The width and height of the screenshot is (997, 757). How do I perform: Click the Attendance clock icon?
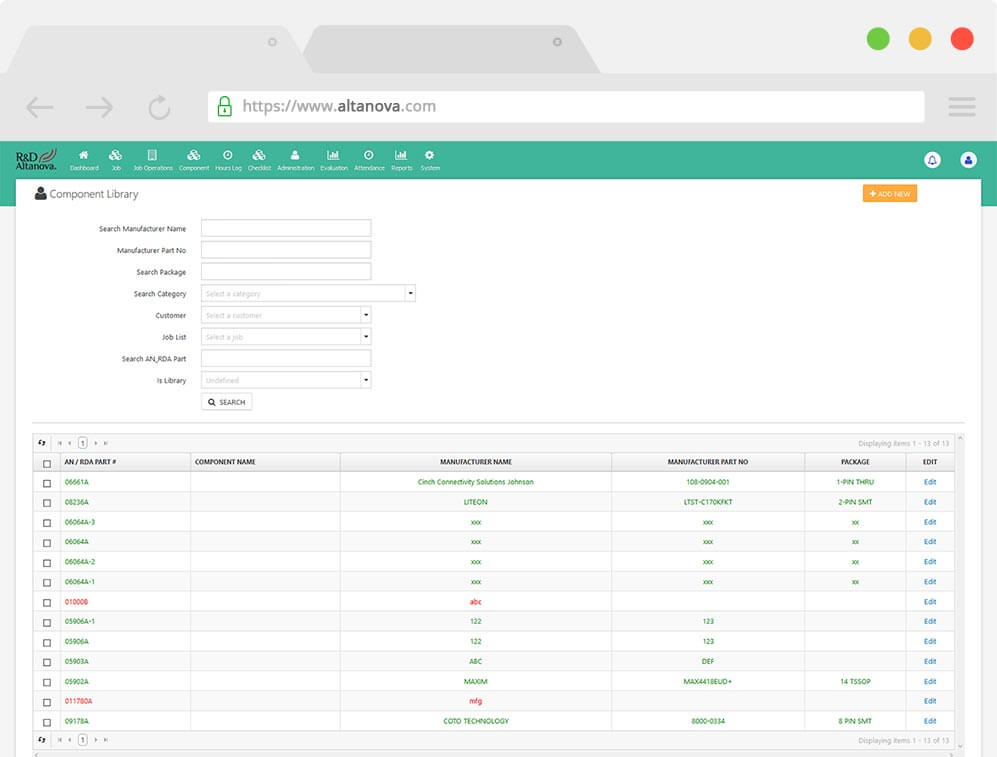pyautogui.click(x=369, y=155)
